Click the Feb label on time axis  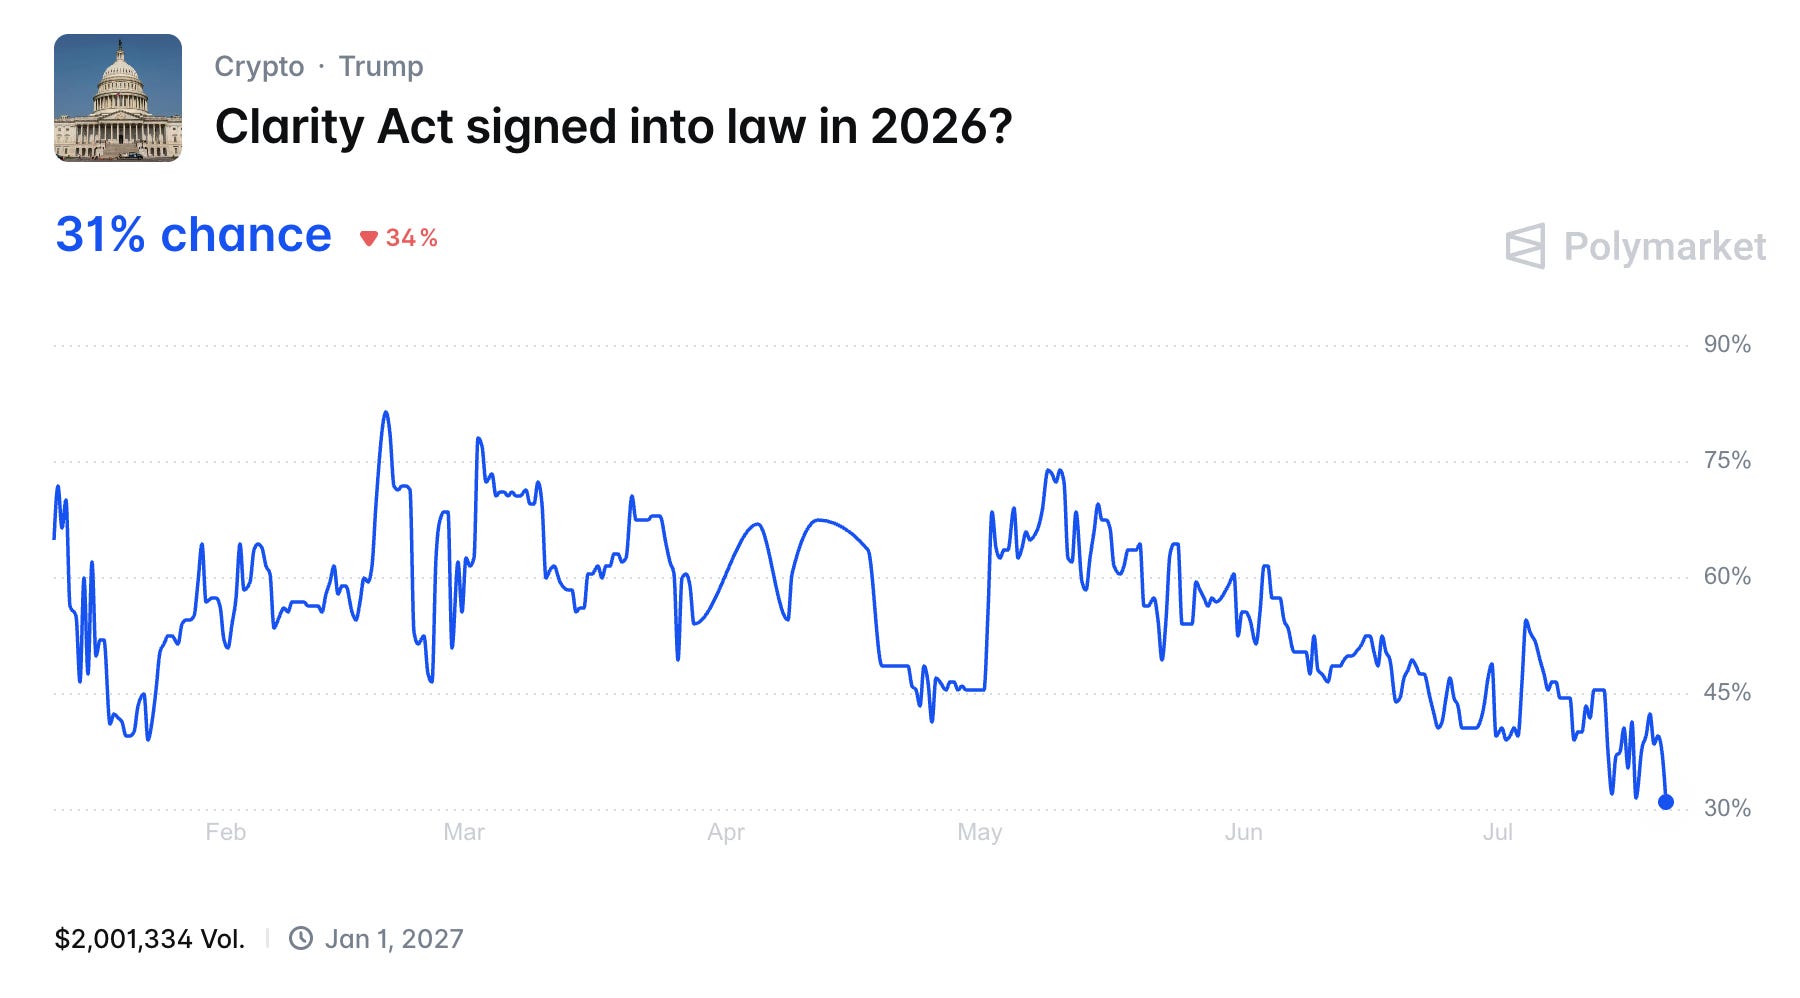click(x=226, y=832)
